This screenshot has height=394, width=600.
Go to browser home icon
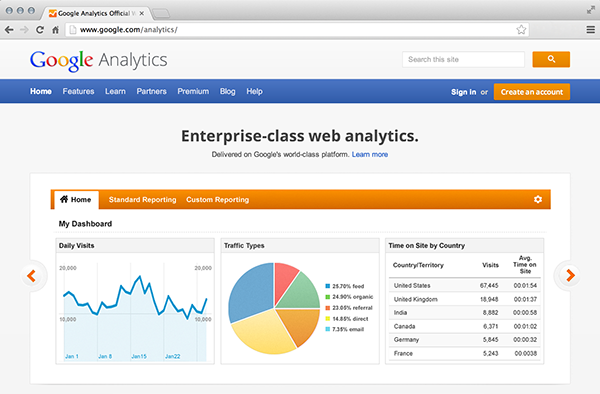55,29
